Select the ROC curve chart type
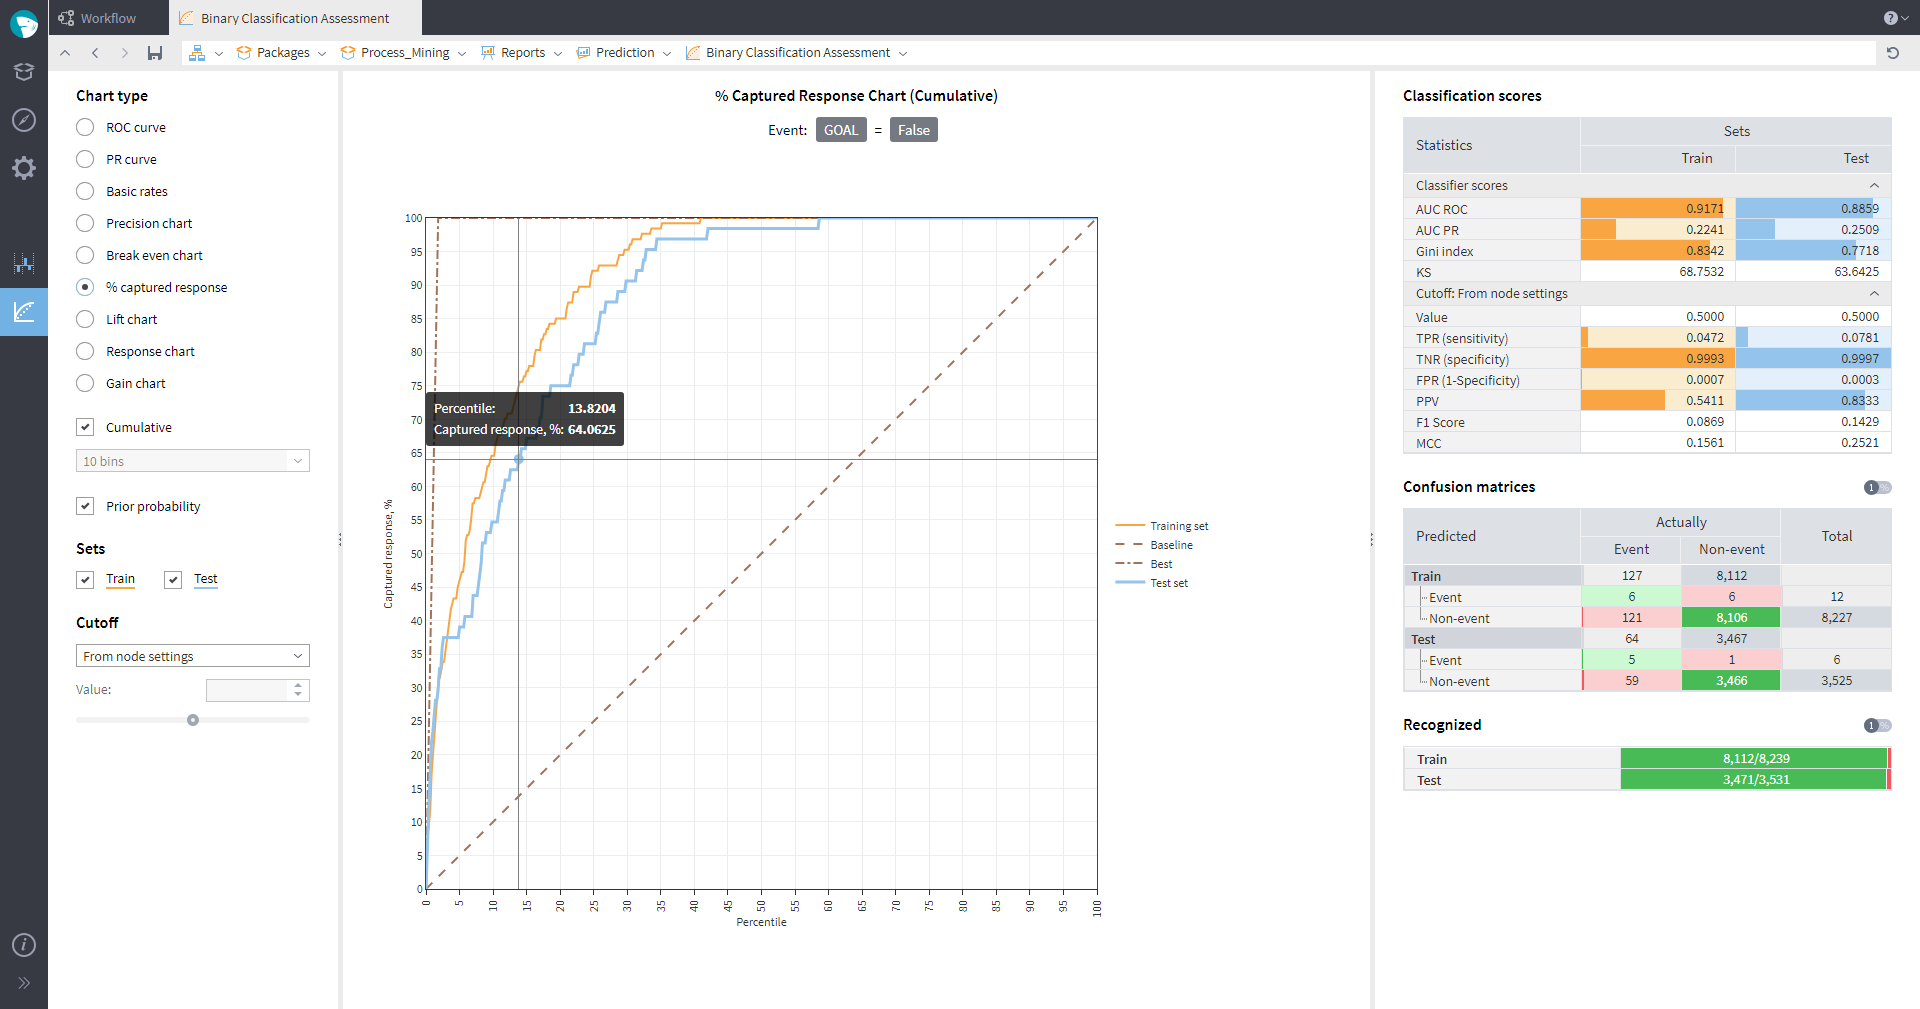 pyautogui.click(x=86, y=128)
